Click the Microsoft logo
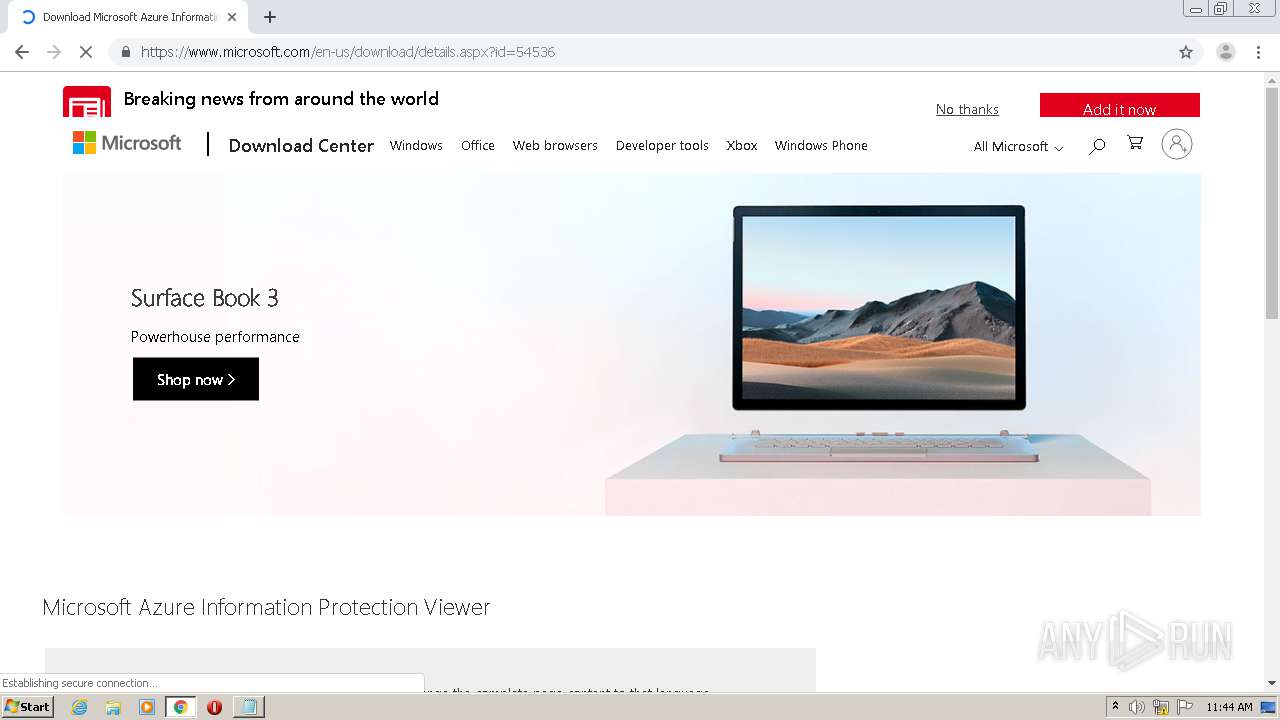This screenshot has height=720, width=1280. point(127,143)
